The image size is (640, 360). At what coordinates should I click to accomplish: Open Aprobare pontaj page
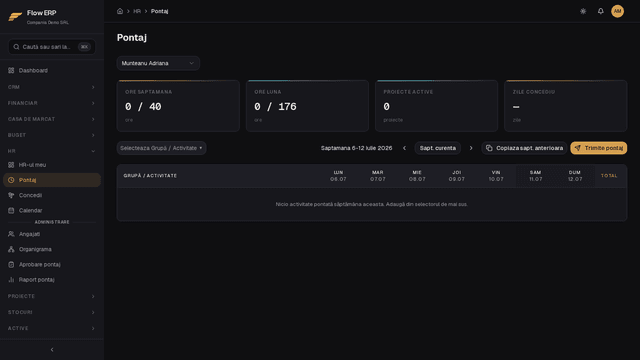pyautogui.click(x=52, y=264)
